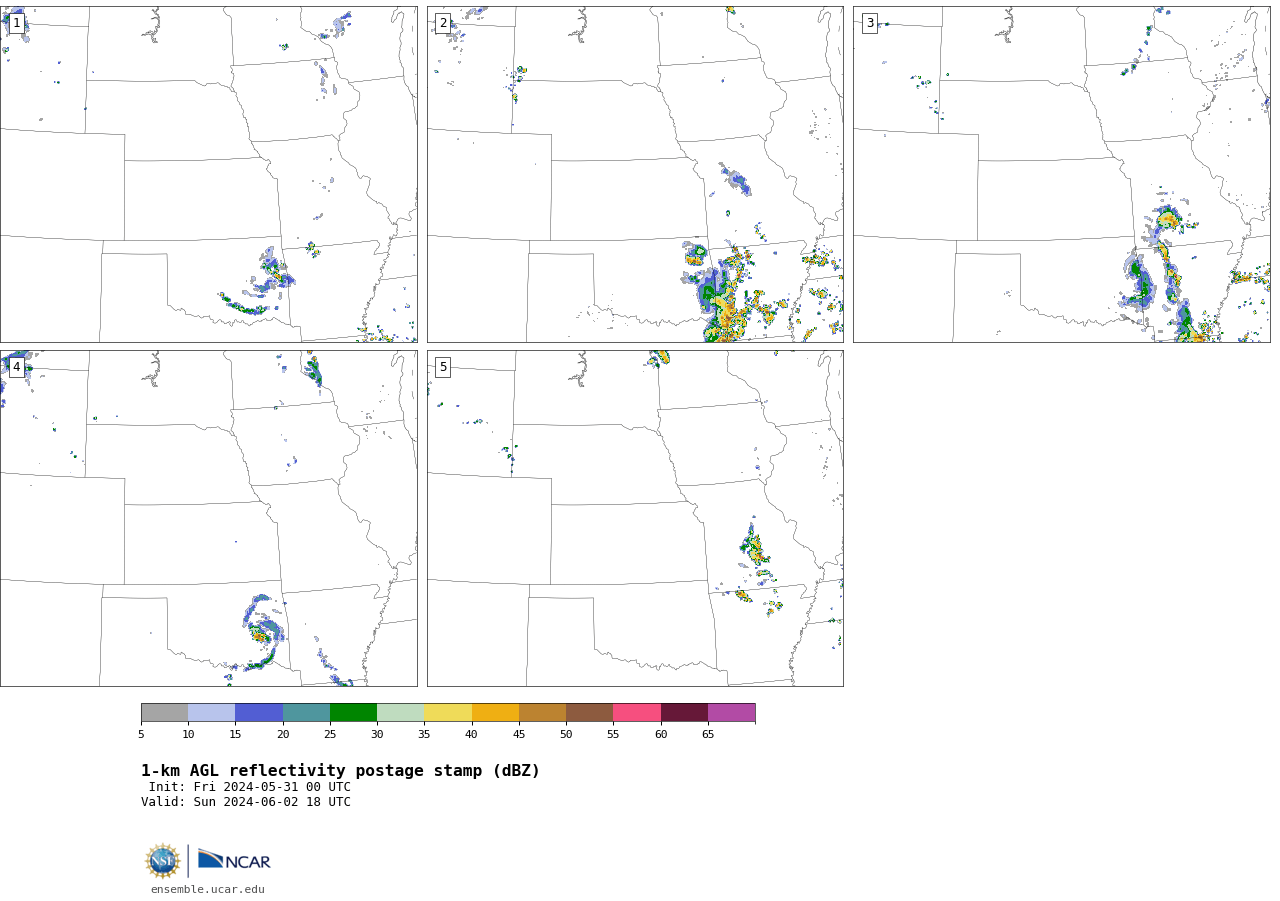Click the panel number label 5
This screenshot has width=1280, height=901.
pos(443,367)
